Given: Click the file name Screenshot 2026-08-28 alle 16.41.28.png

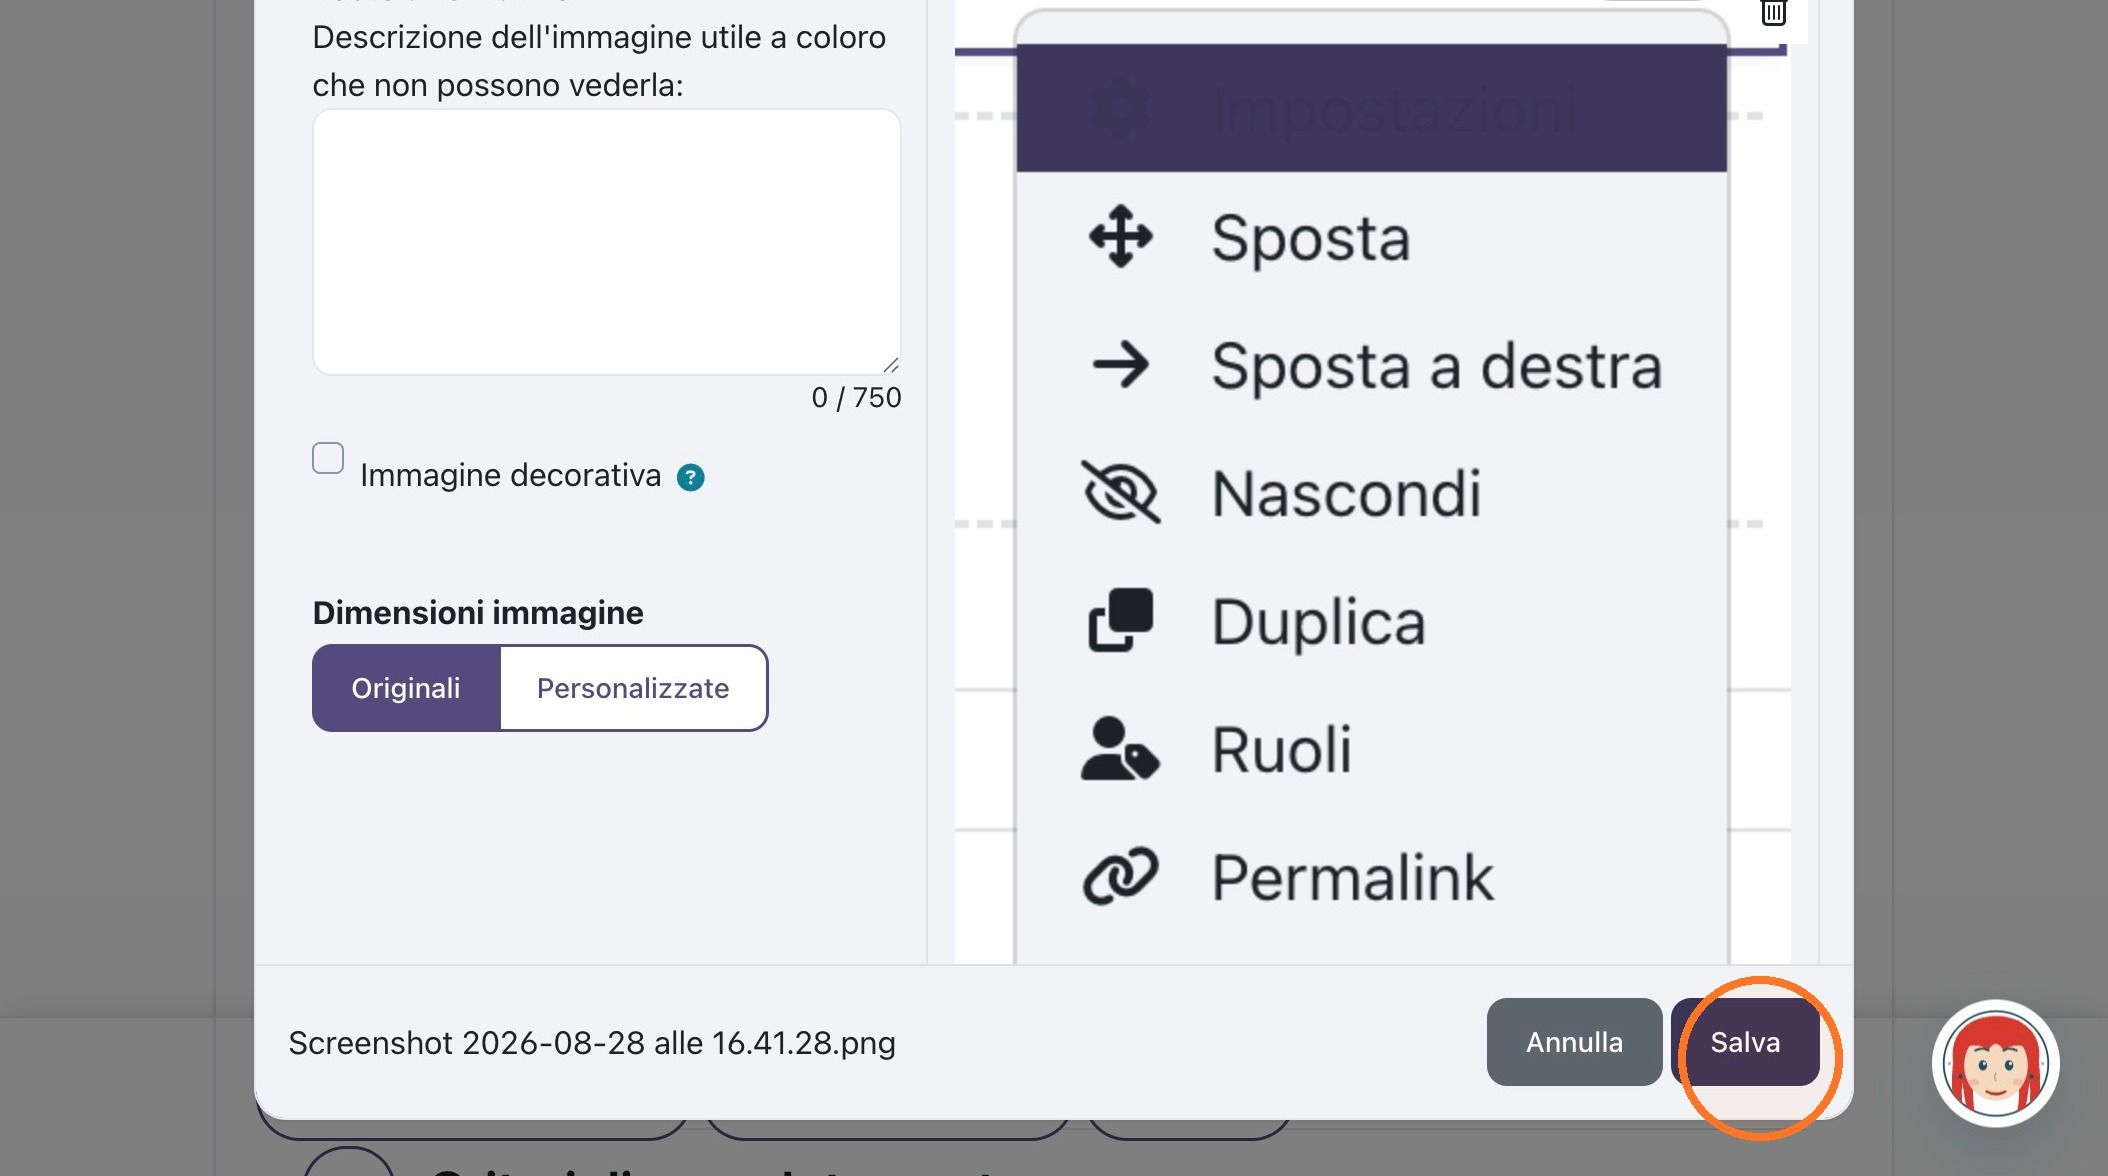Looking at the screenshot, I should [x=592, y=1043].
